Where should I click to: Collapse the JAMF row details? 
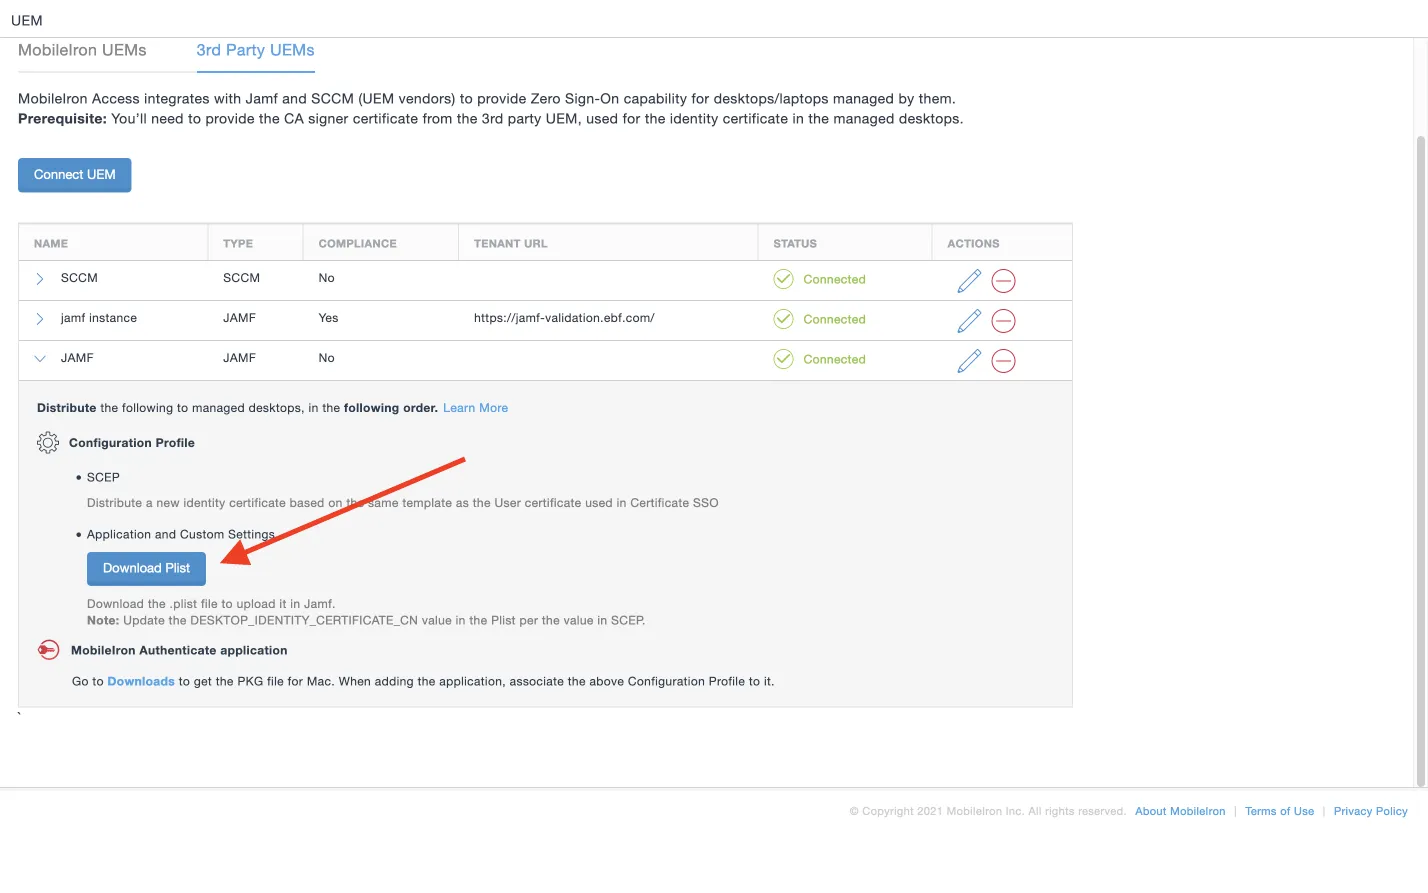click(x=40, y=358)
